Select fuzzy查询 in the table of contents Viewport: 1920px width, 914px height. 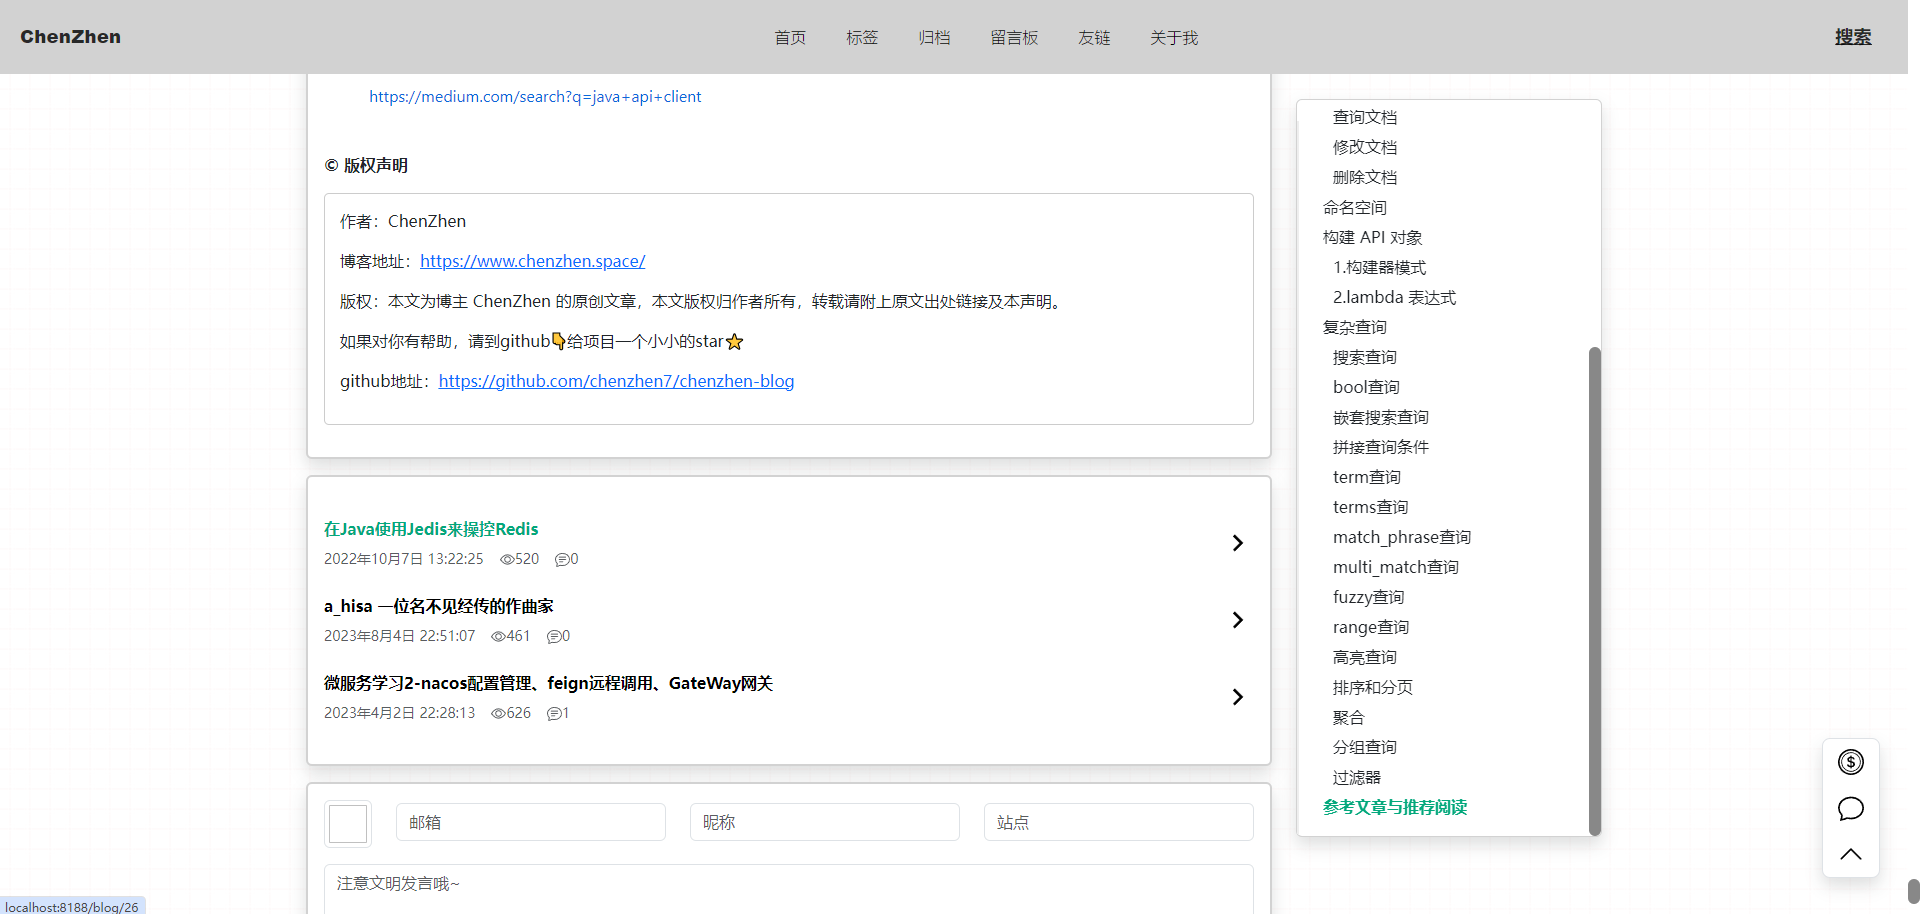point(1368,597)
